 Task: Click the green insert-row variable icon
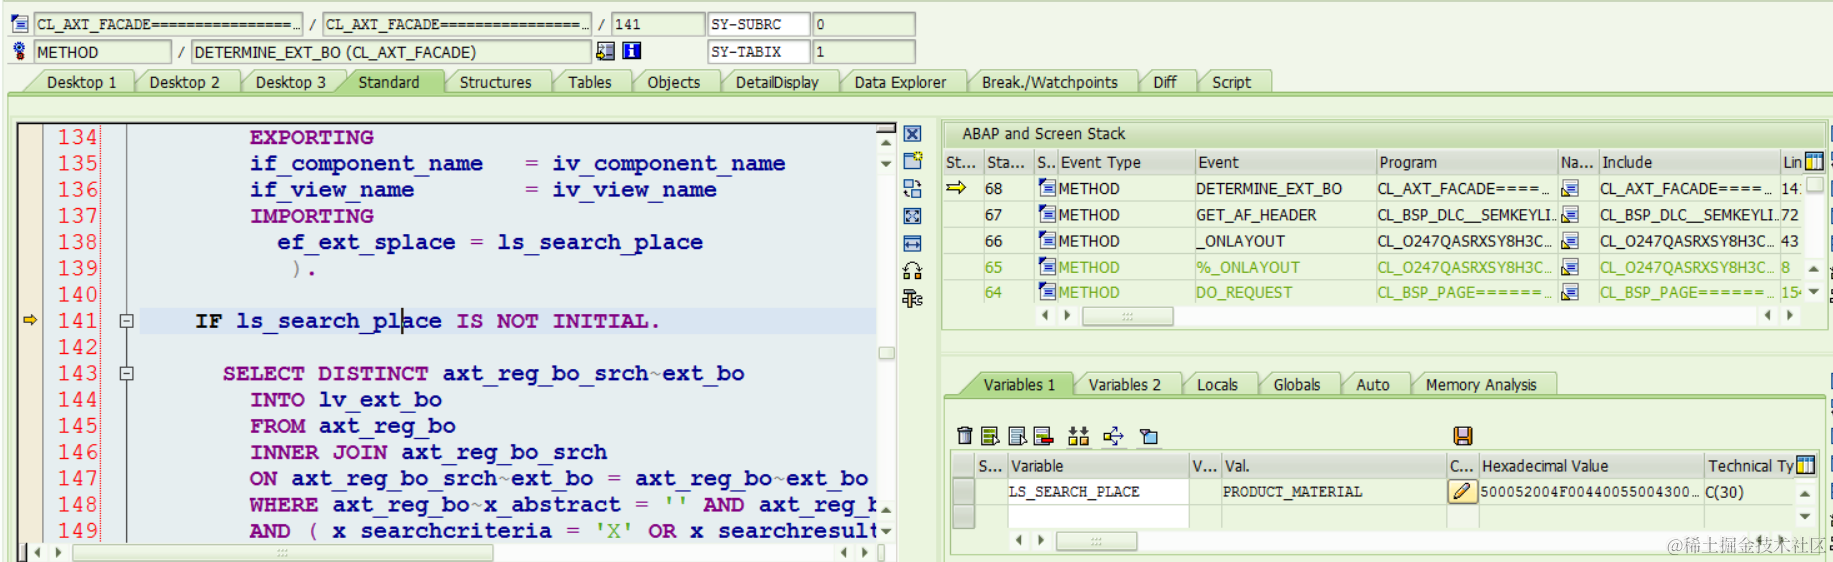[x=990, y=435]
